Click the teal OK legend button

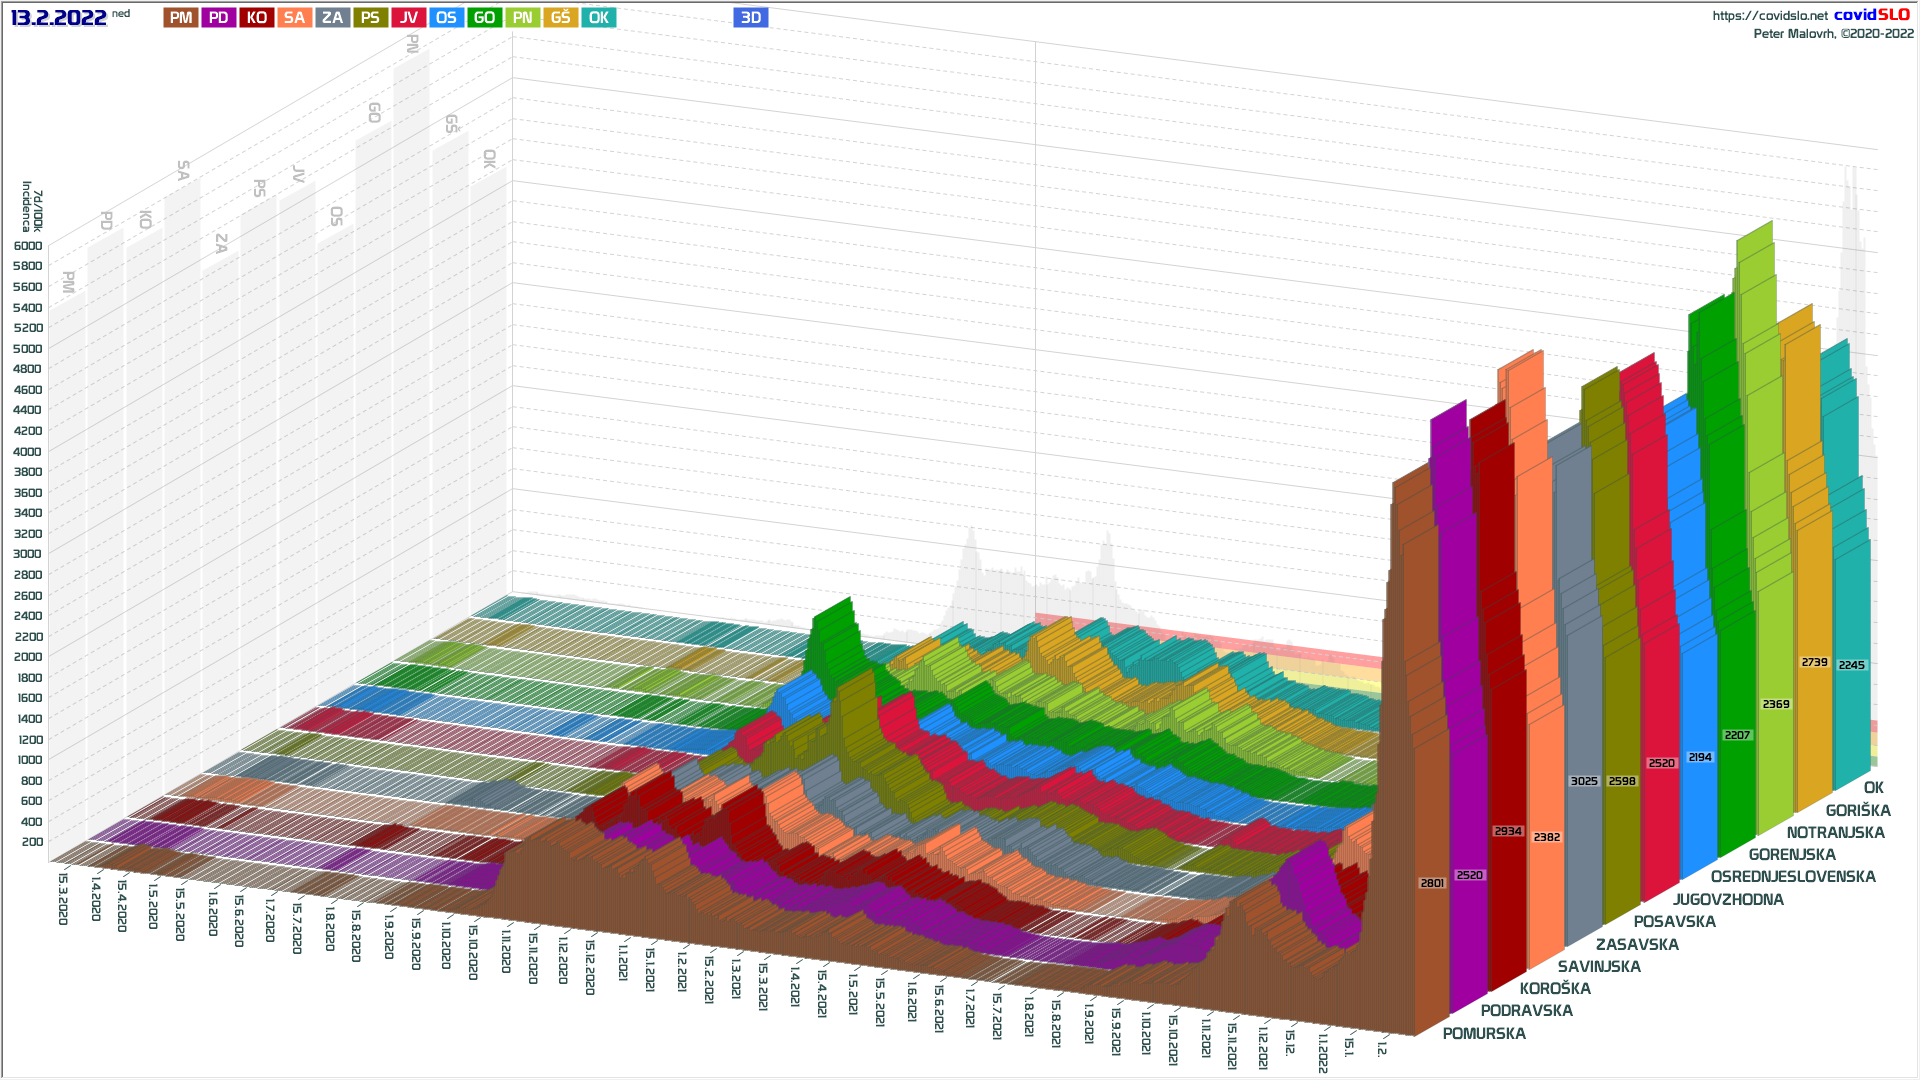tap(598, 17)
